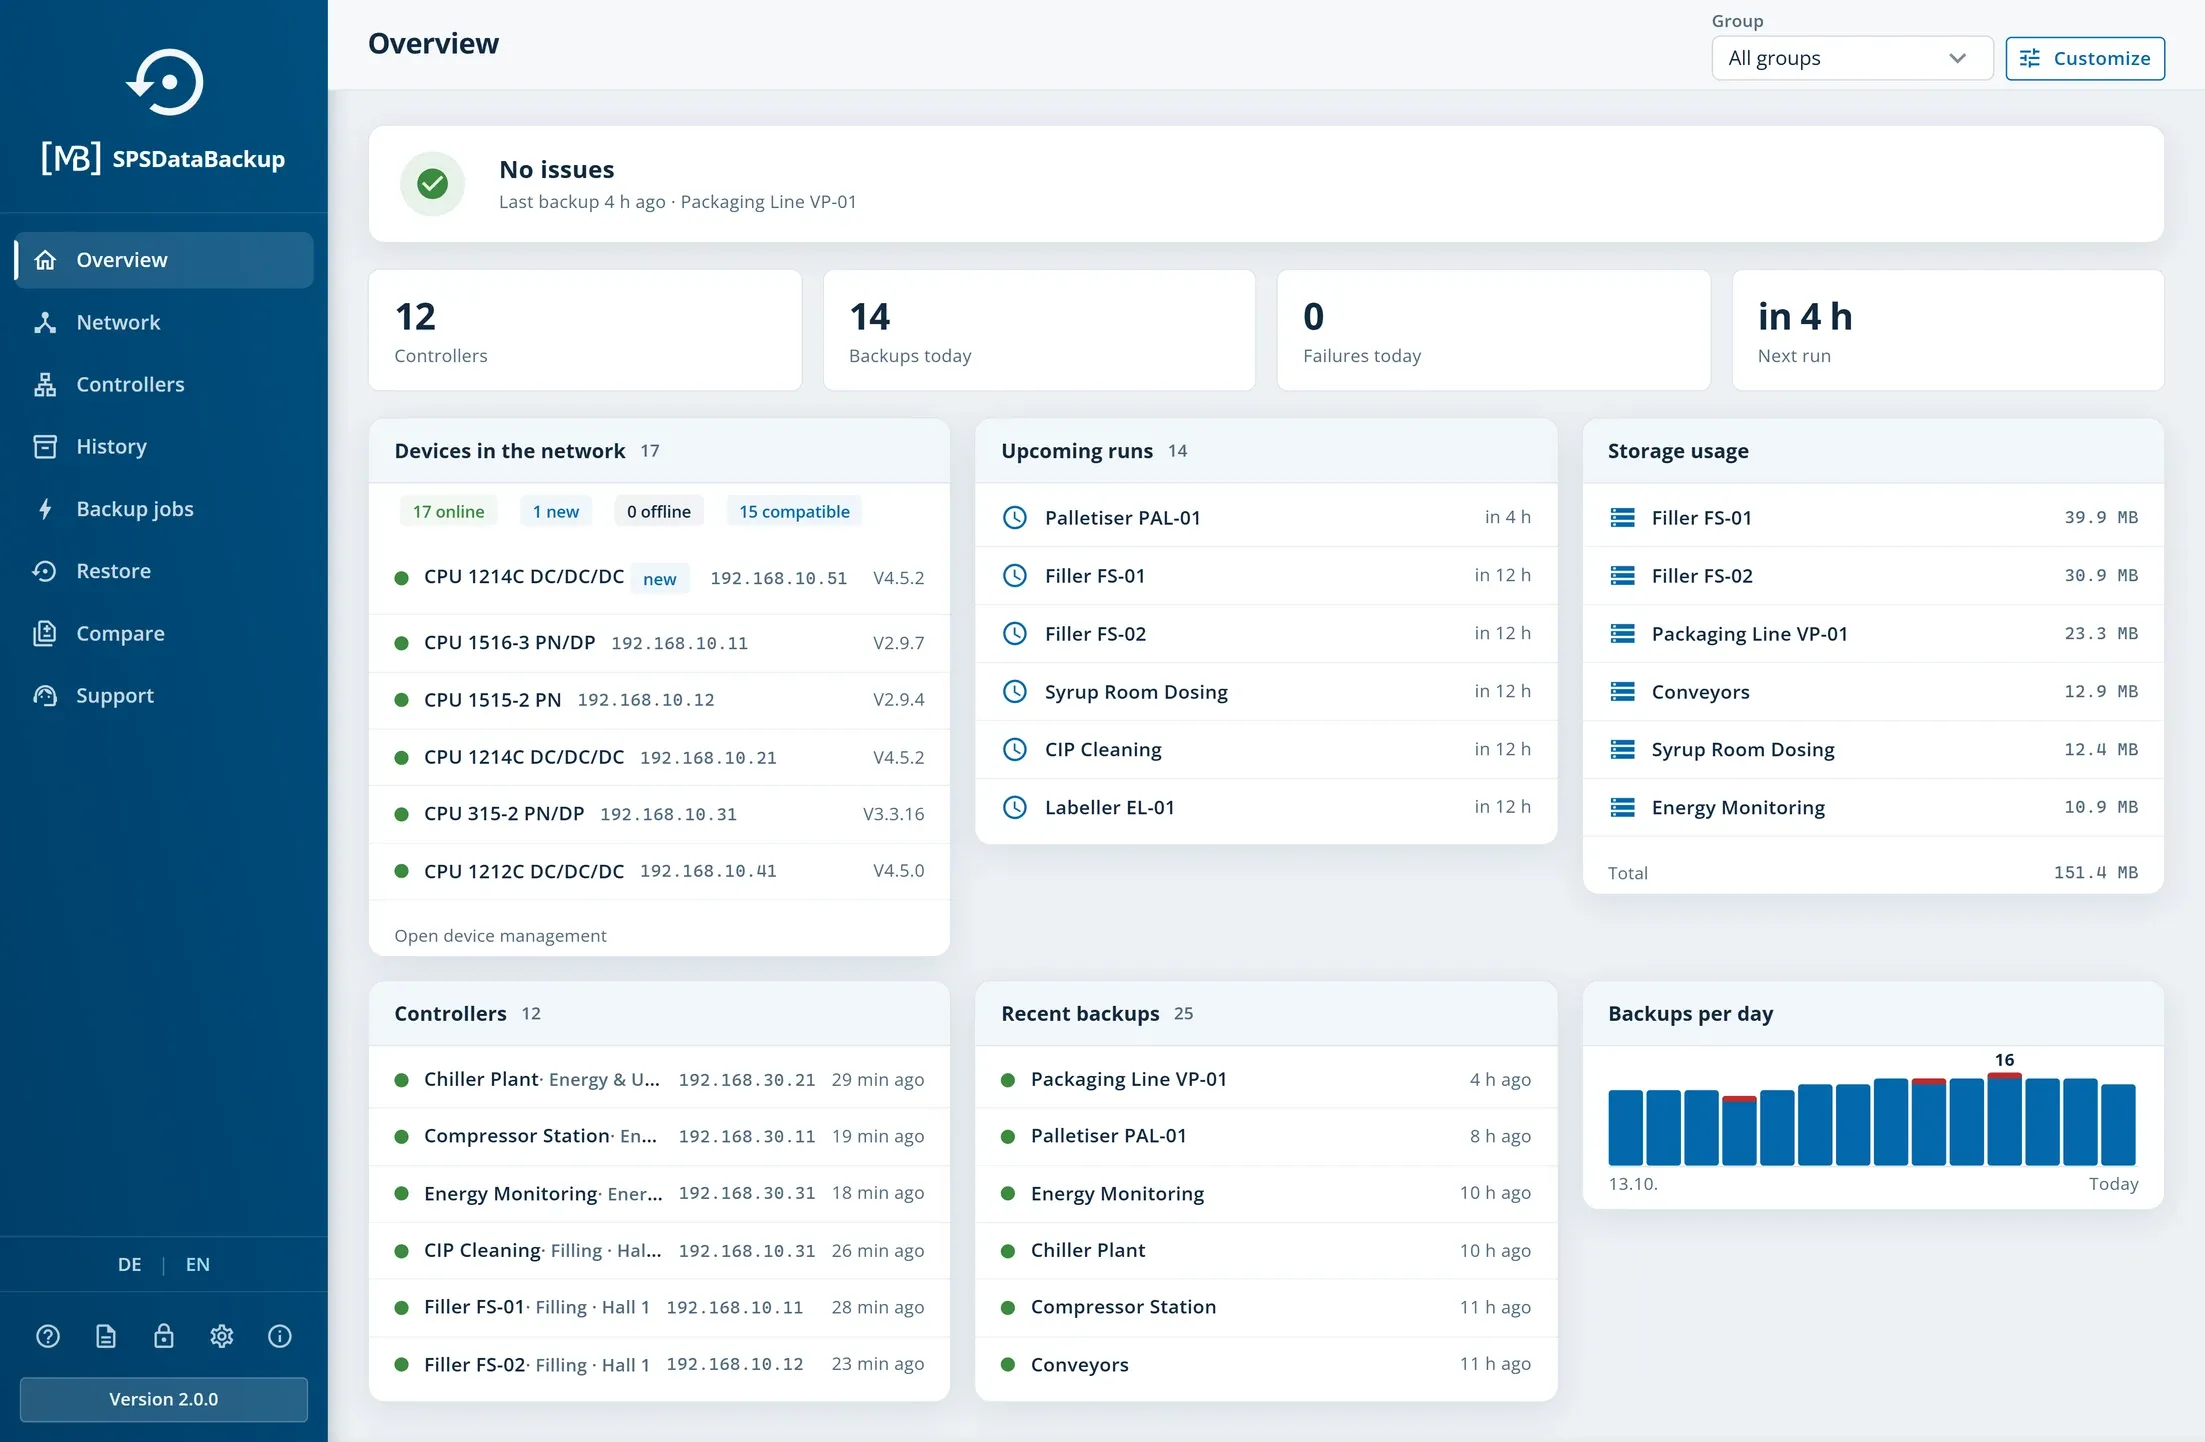The width and height of the screenshot is (2205, 1442).
Task: Open the All groups dropdown
Action: click(x=1852, y=58)
